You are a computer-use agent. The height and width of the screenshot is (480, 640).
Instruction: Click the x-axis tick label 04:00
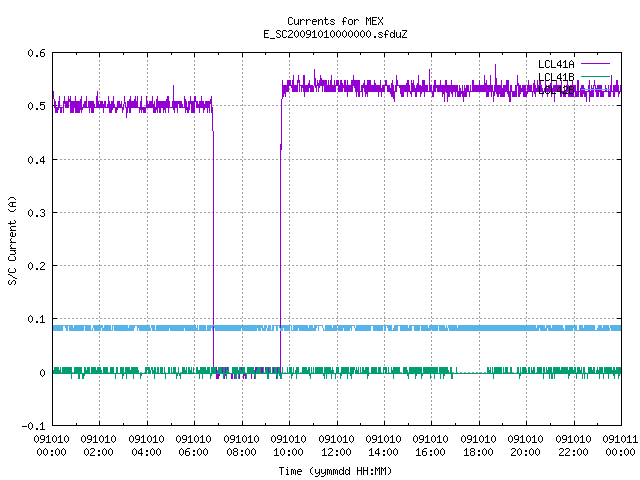147,452
